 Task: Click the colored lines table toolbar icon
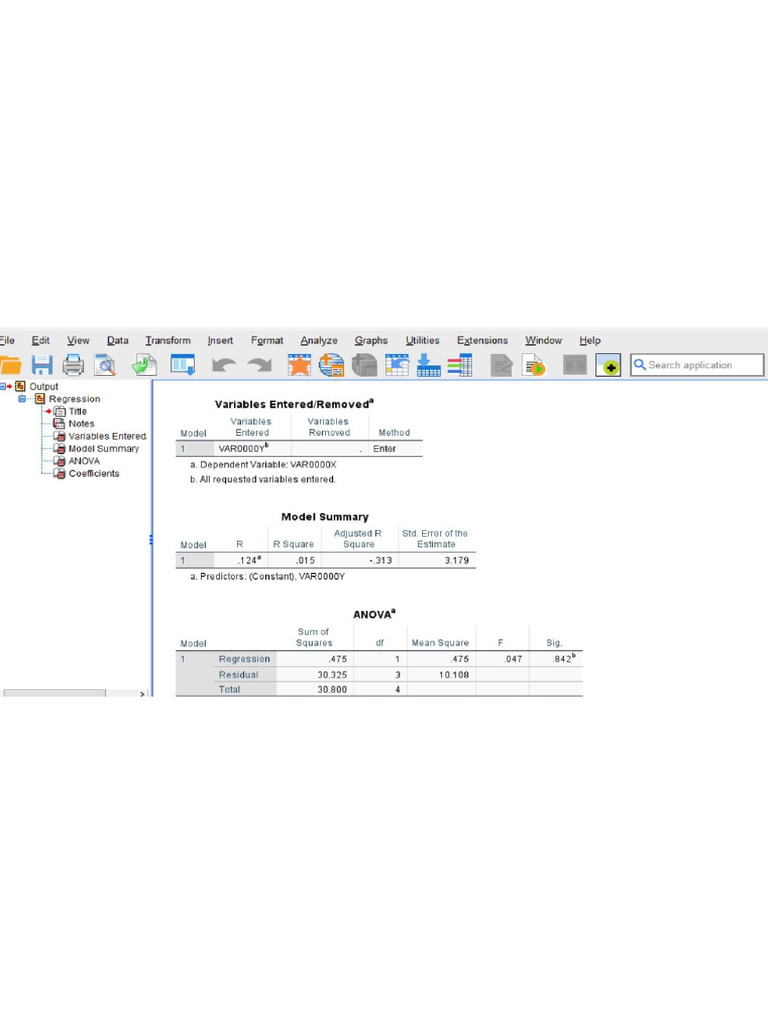(x=460, y=365)
